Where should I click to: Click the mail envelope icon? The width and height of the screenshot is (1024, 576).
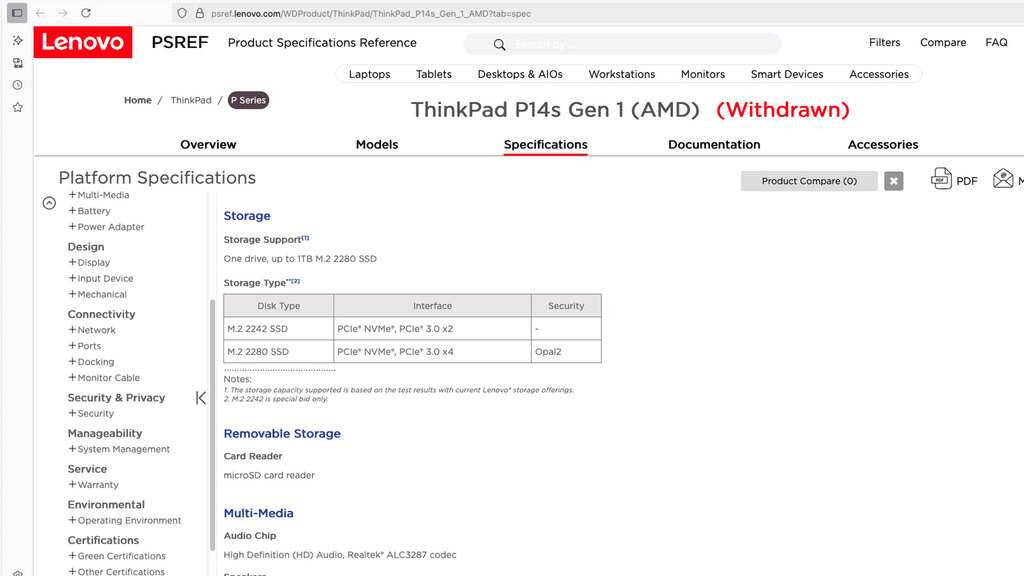coord(1003,178)
